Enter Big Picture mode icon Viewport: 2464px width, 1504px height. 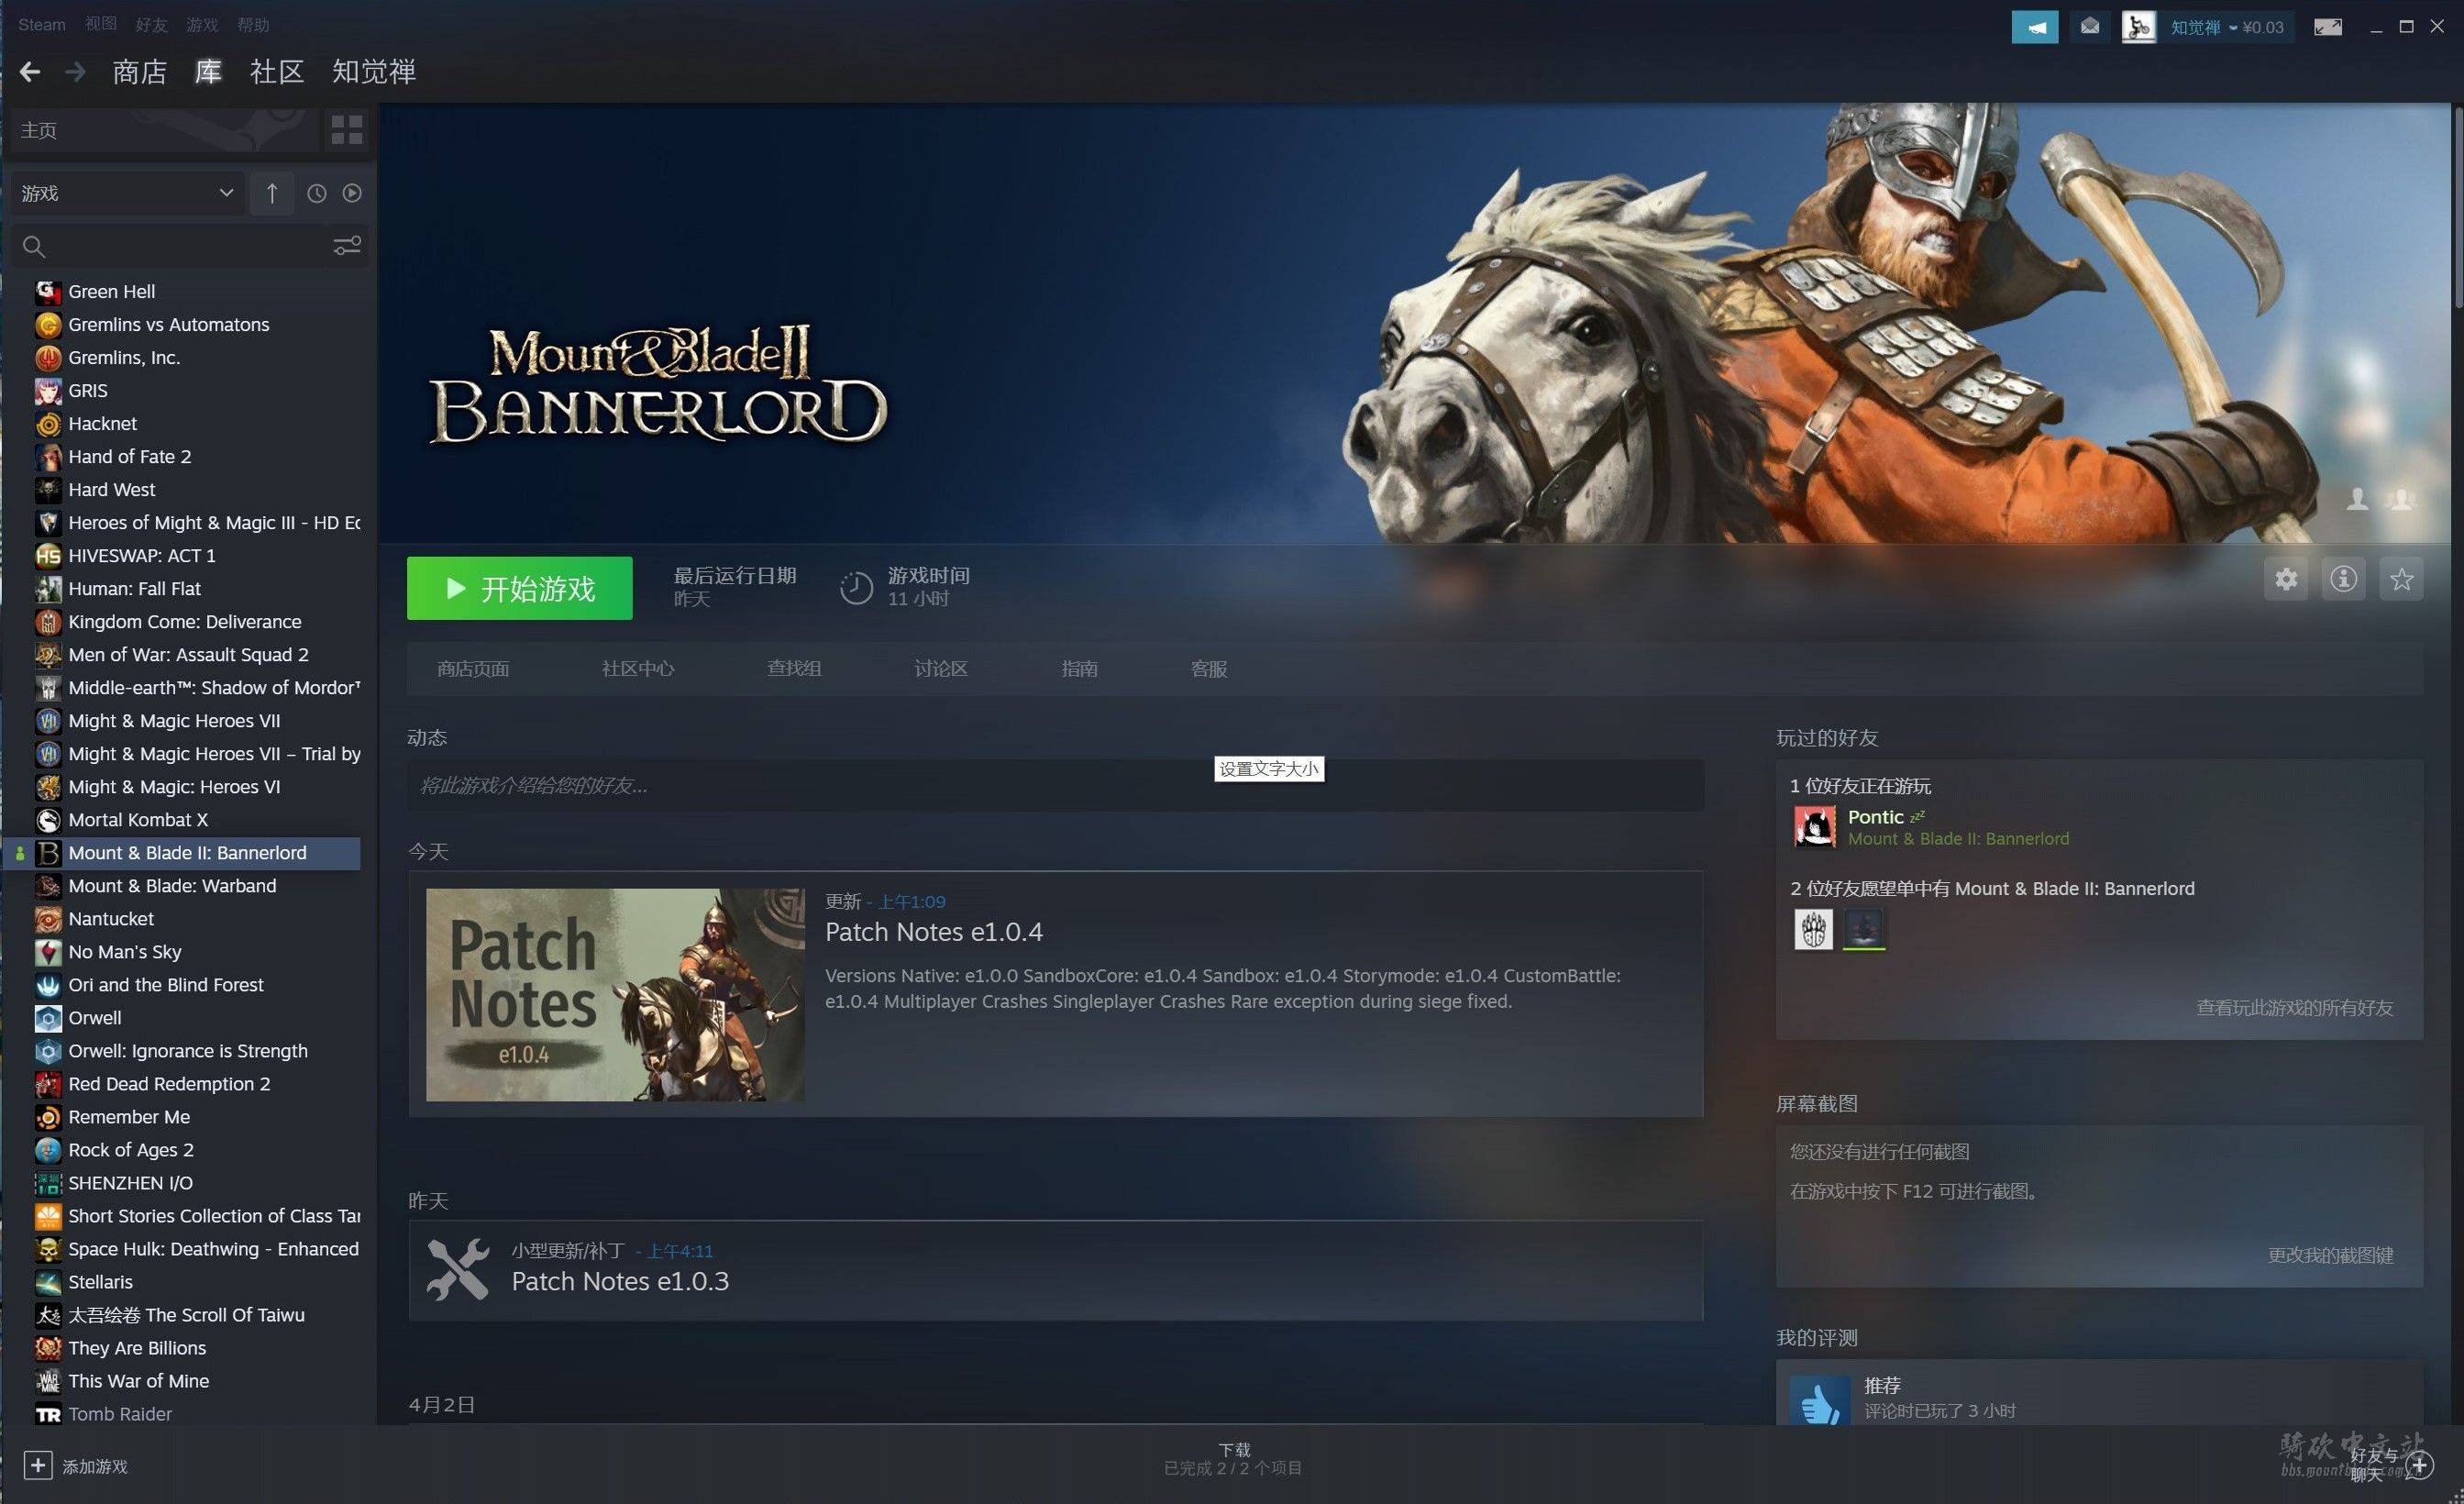[x=2328, y=27]
